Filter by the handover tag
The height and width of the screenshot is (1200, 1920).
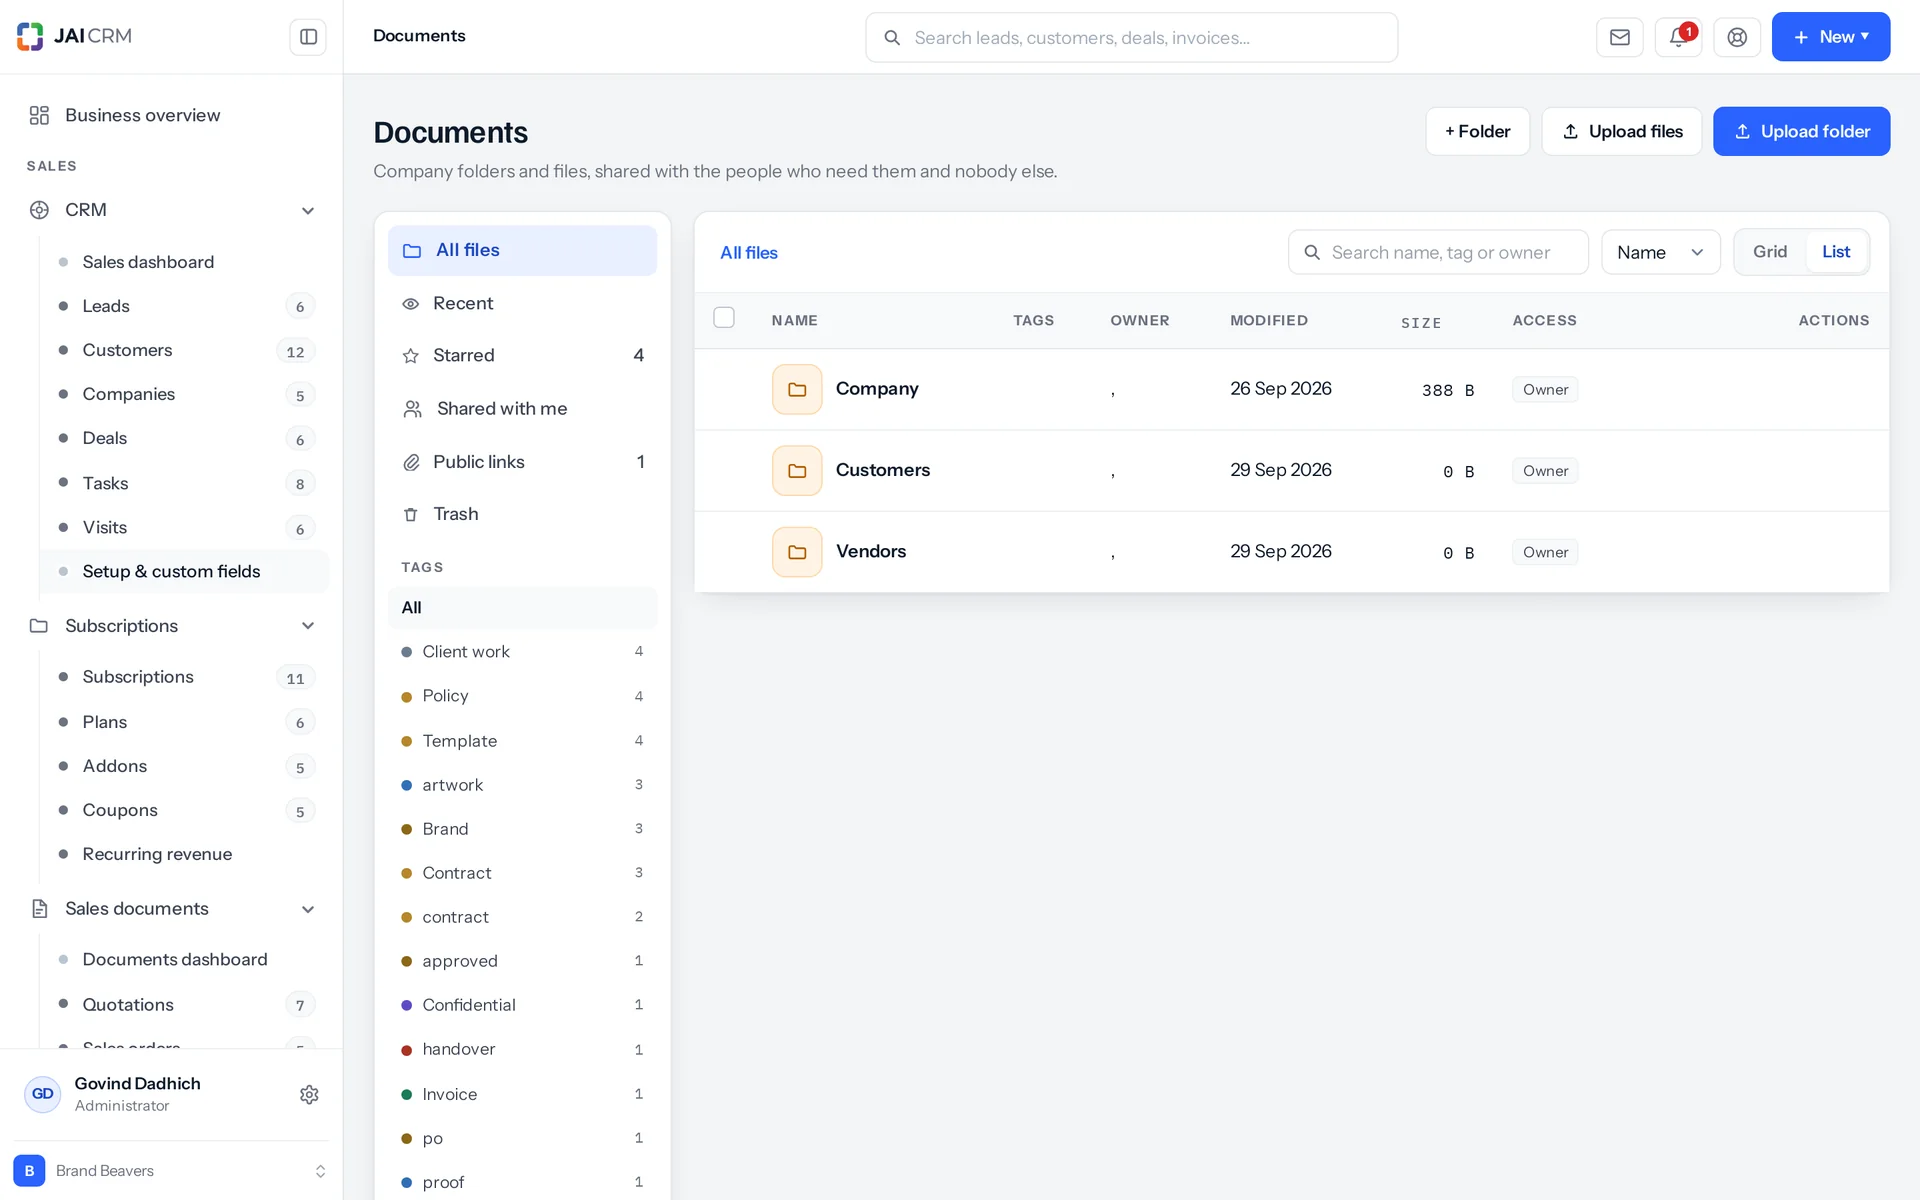(522, 1049)
